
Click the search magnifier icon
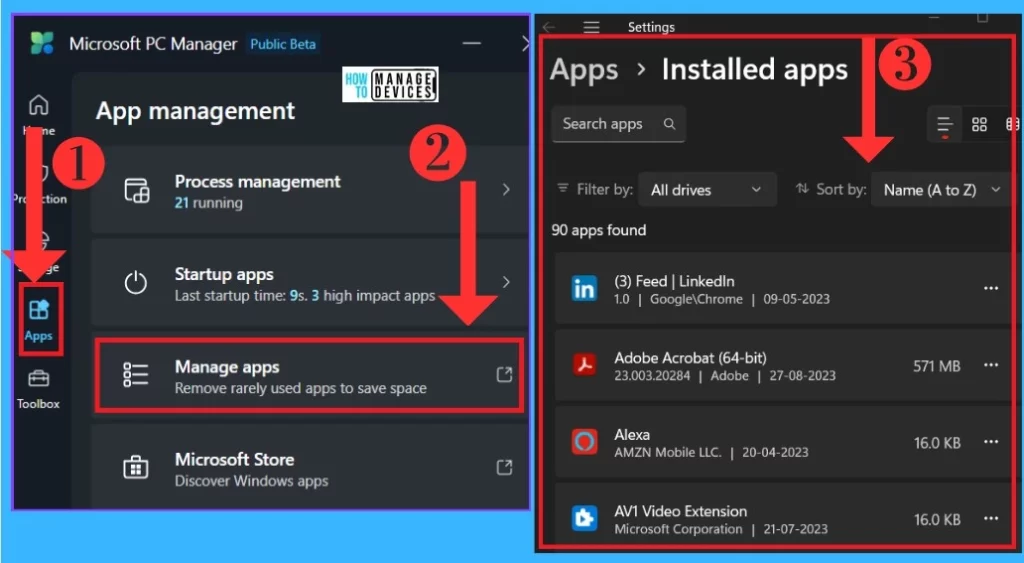(x=669, y=123)
